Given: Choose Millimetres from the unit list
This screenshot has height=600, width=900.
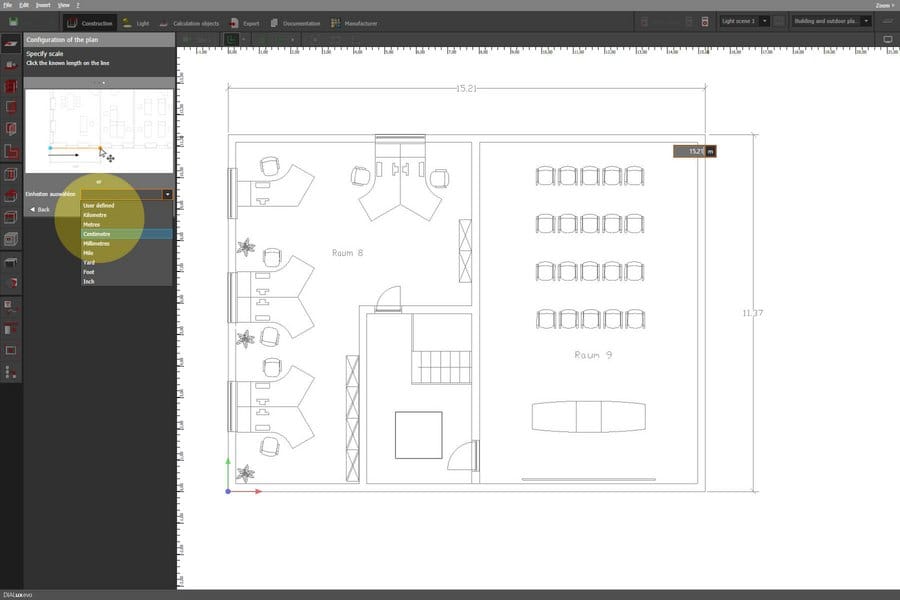Looking at the screenshot, I should 127,243.
